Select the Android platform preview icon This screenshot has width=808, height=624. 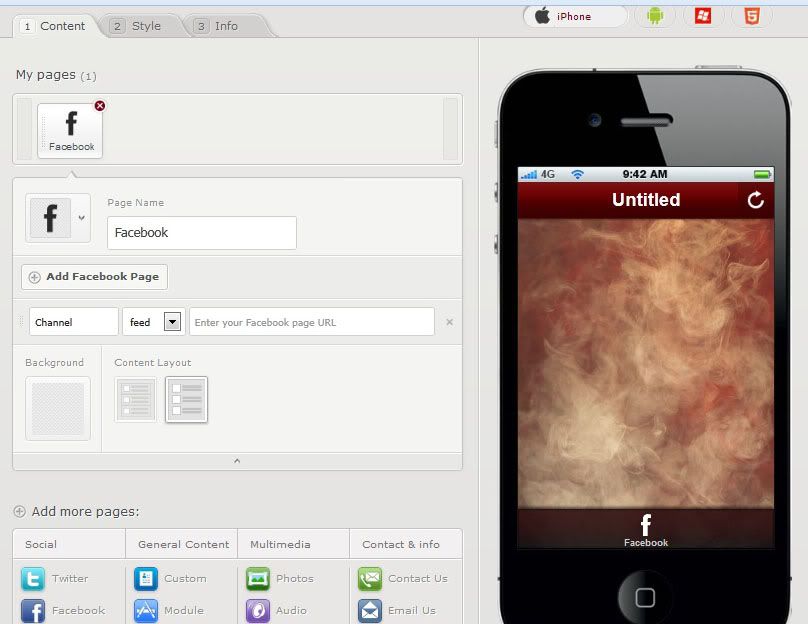[656, 16]
